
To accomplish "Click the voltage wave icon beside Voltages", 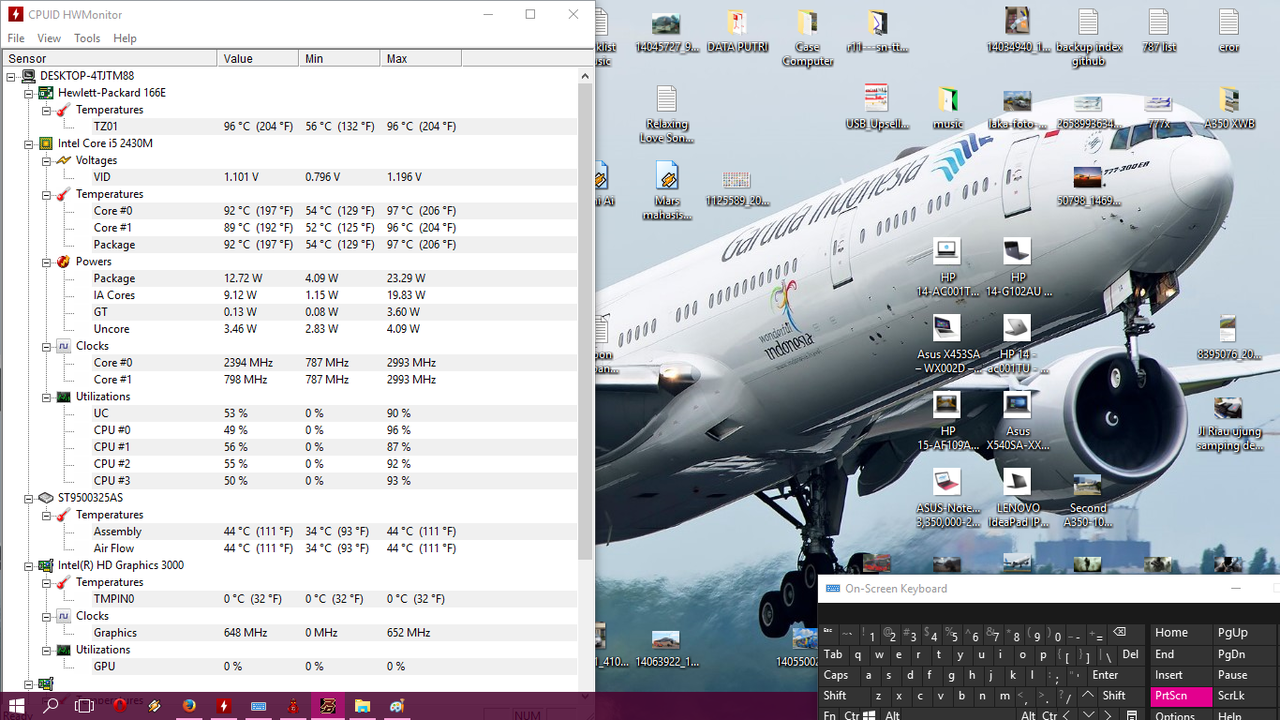I will pyautogui.click(x=63, y=160).
